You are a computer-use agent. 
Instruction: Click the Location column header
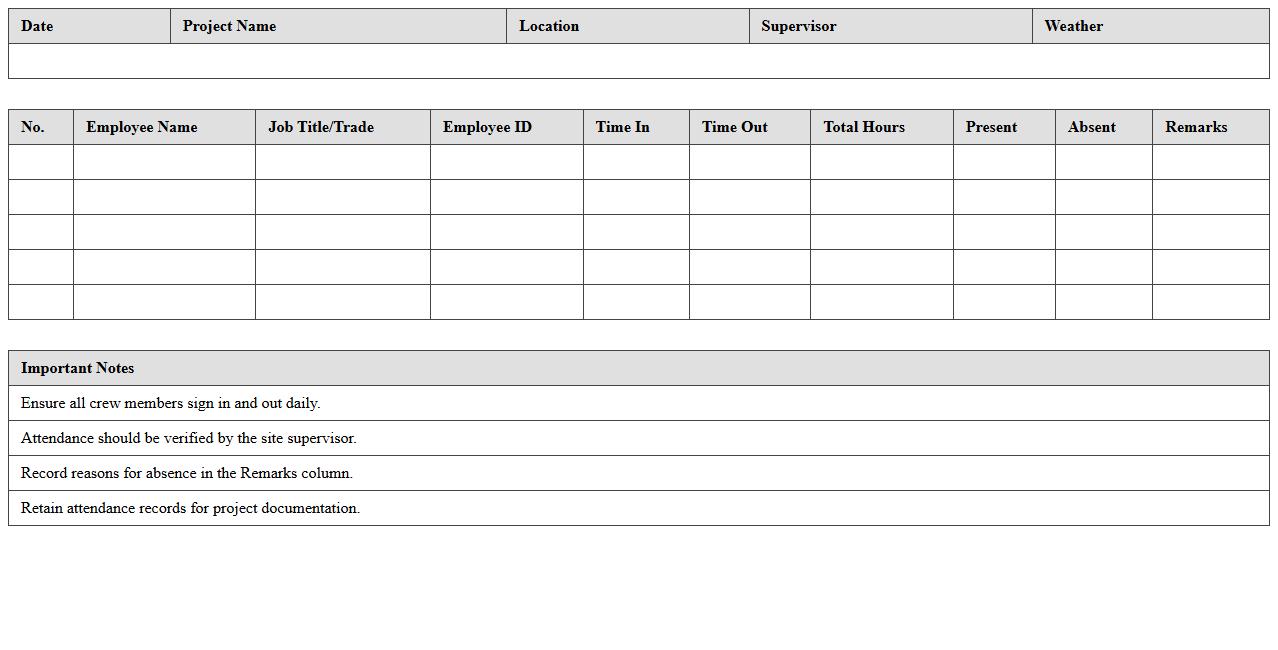(627, 26)
